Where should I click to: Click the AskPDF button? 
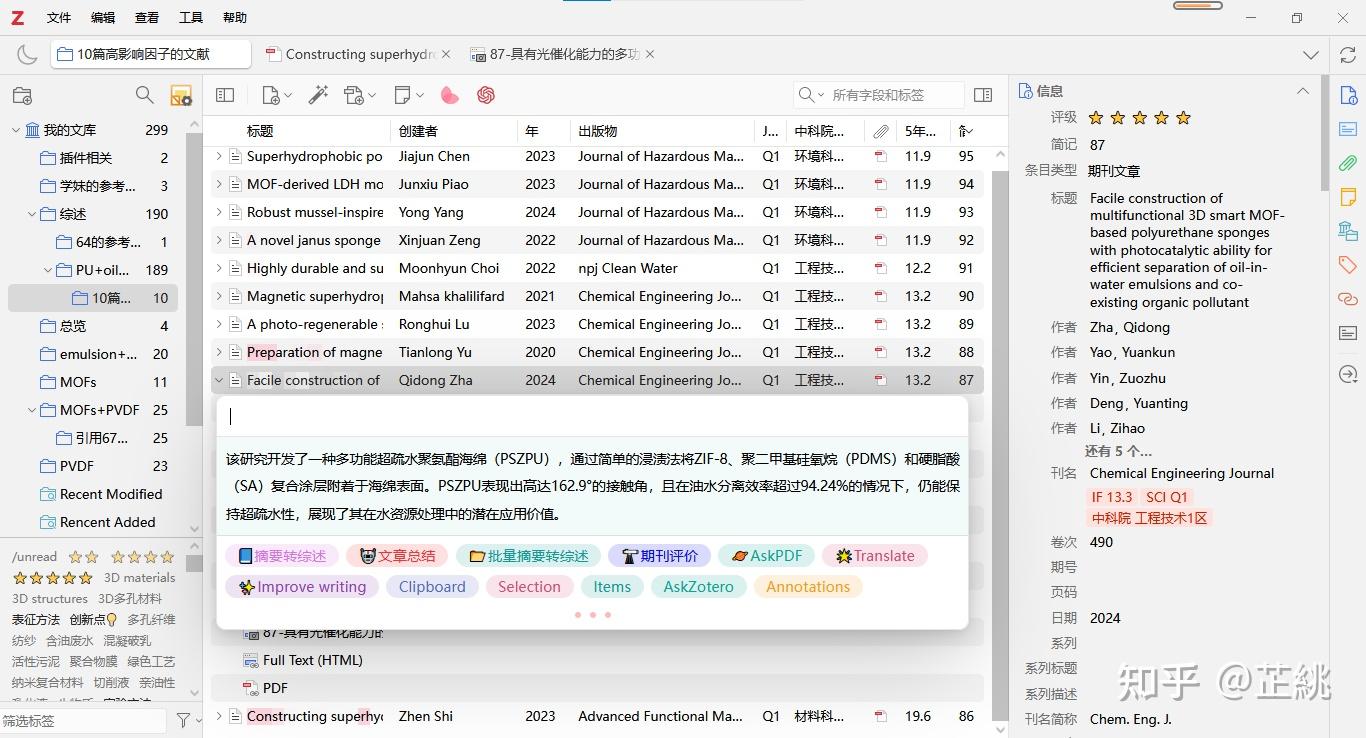pyautogui.click(x=767, y=556)
